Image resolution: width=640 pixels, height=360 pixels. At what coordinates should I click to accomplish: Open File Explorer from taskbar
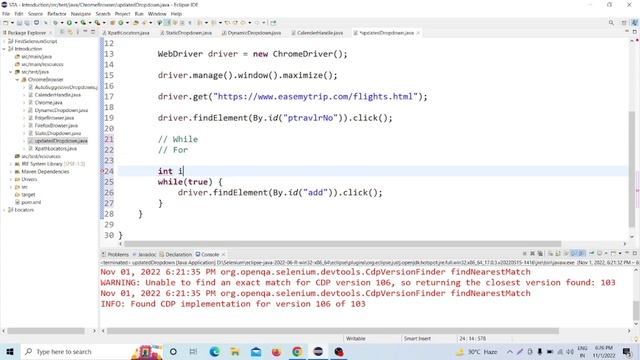(235, 351)
